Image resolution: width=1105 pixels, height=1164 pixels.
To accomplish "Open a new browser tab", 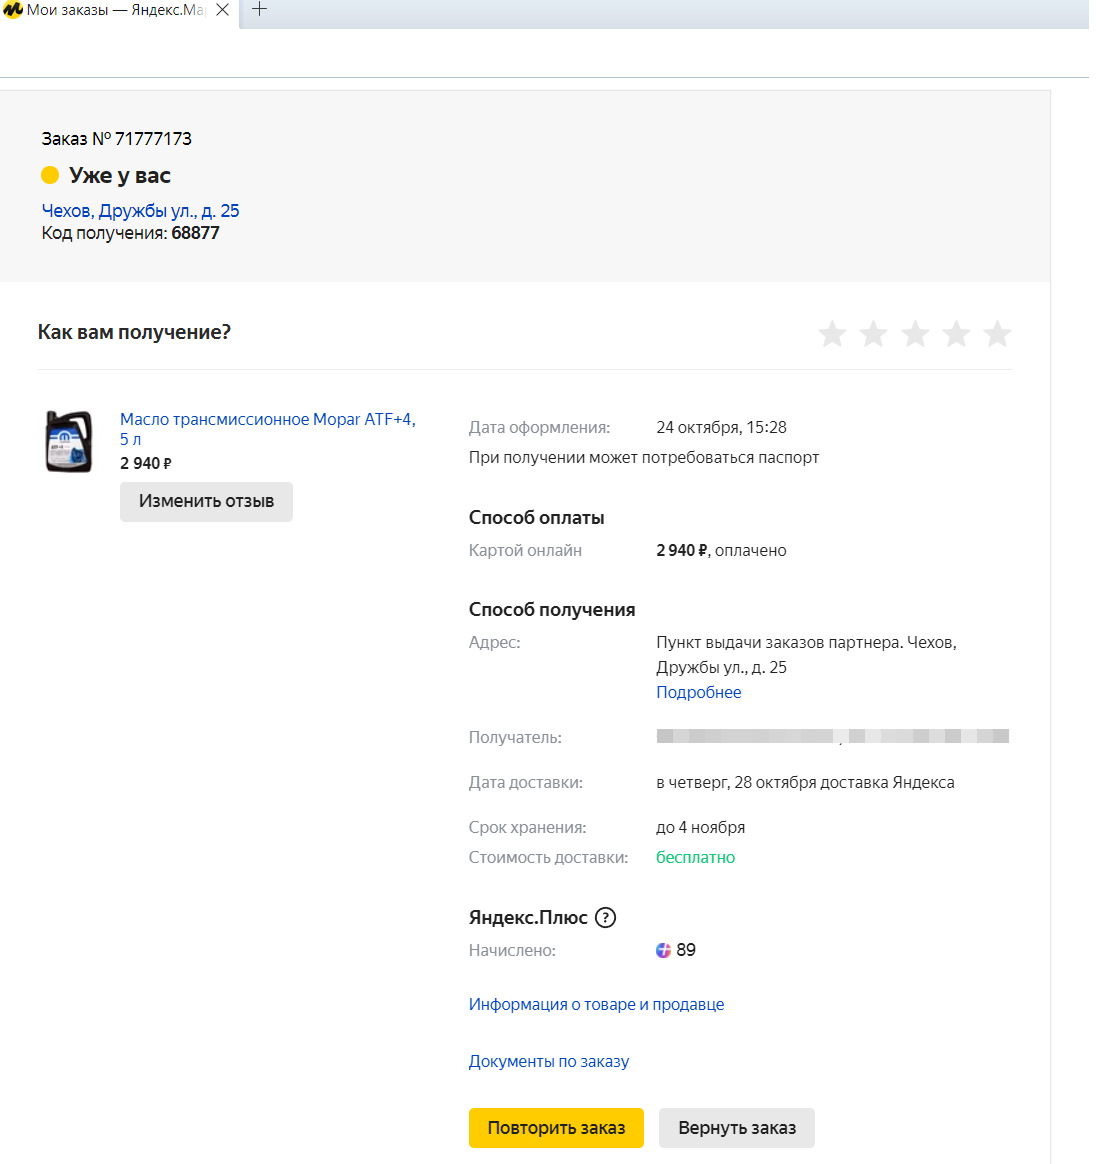I will coord(259,10).
